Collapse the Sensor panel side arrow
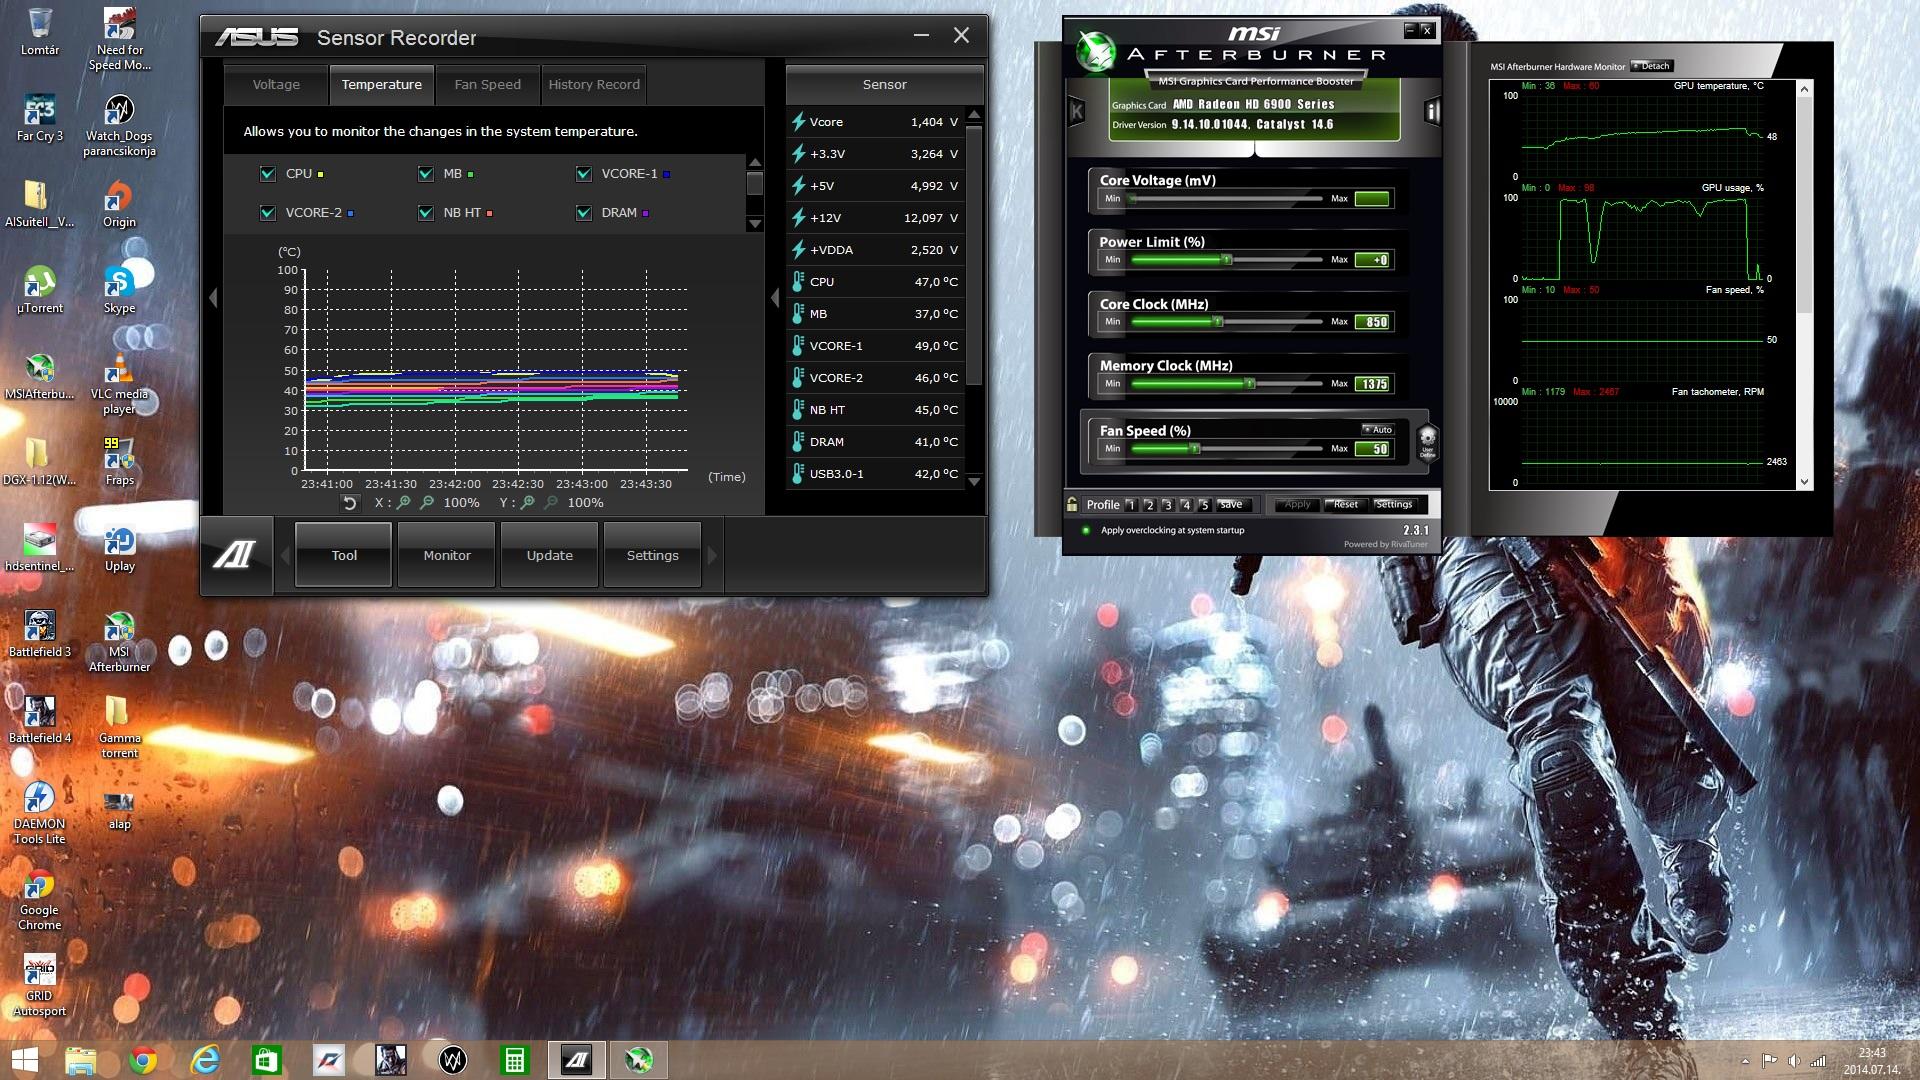The width and height of the screenshot is (1920, 1080). click(x=775, y=297)
